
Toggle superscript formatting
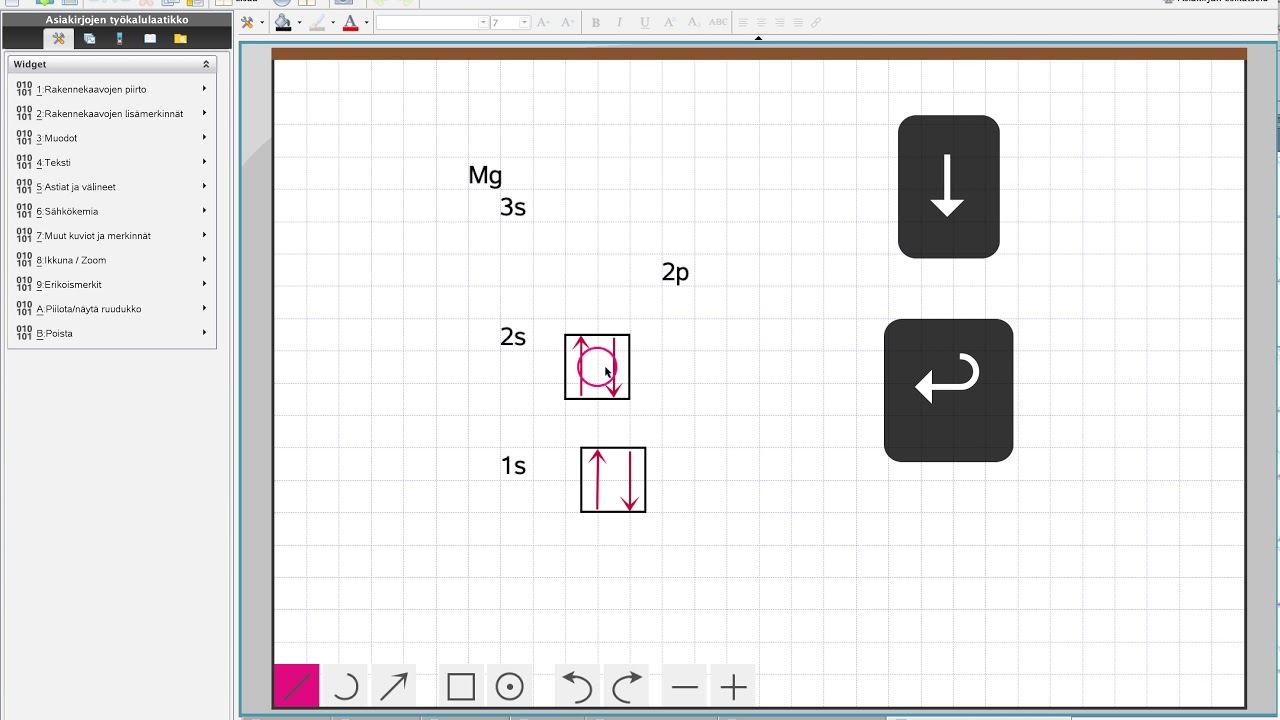click(669, 22)
